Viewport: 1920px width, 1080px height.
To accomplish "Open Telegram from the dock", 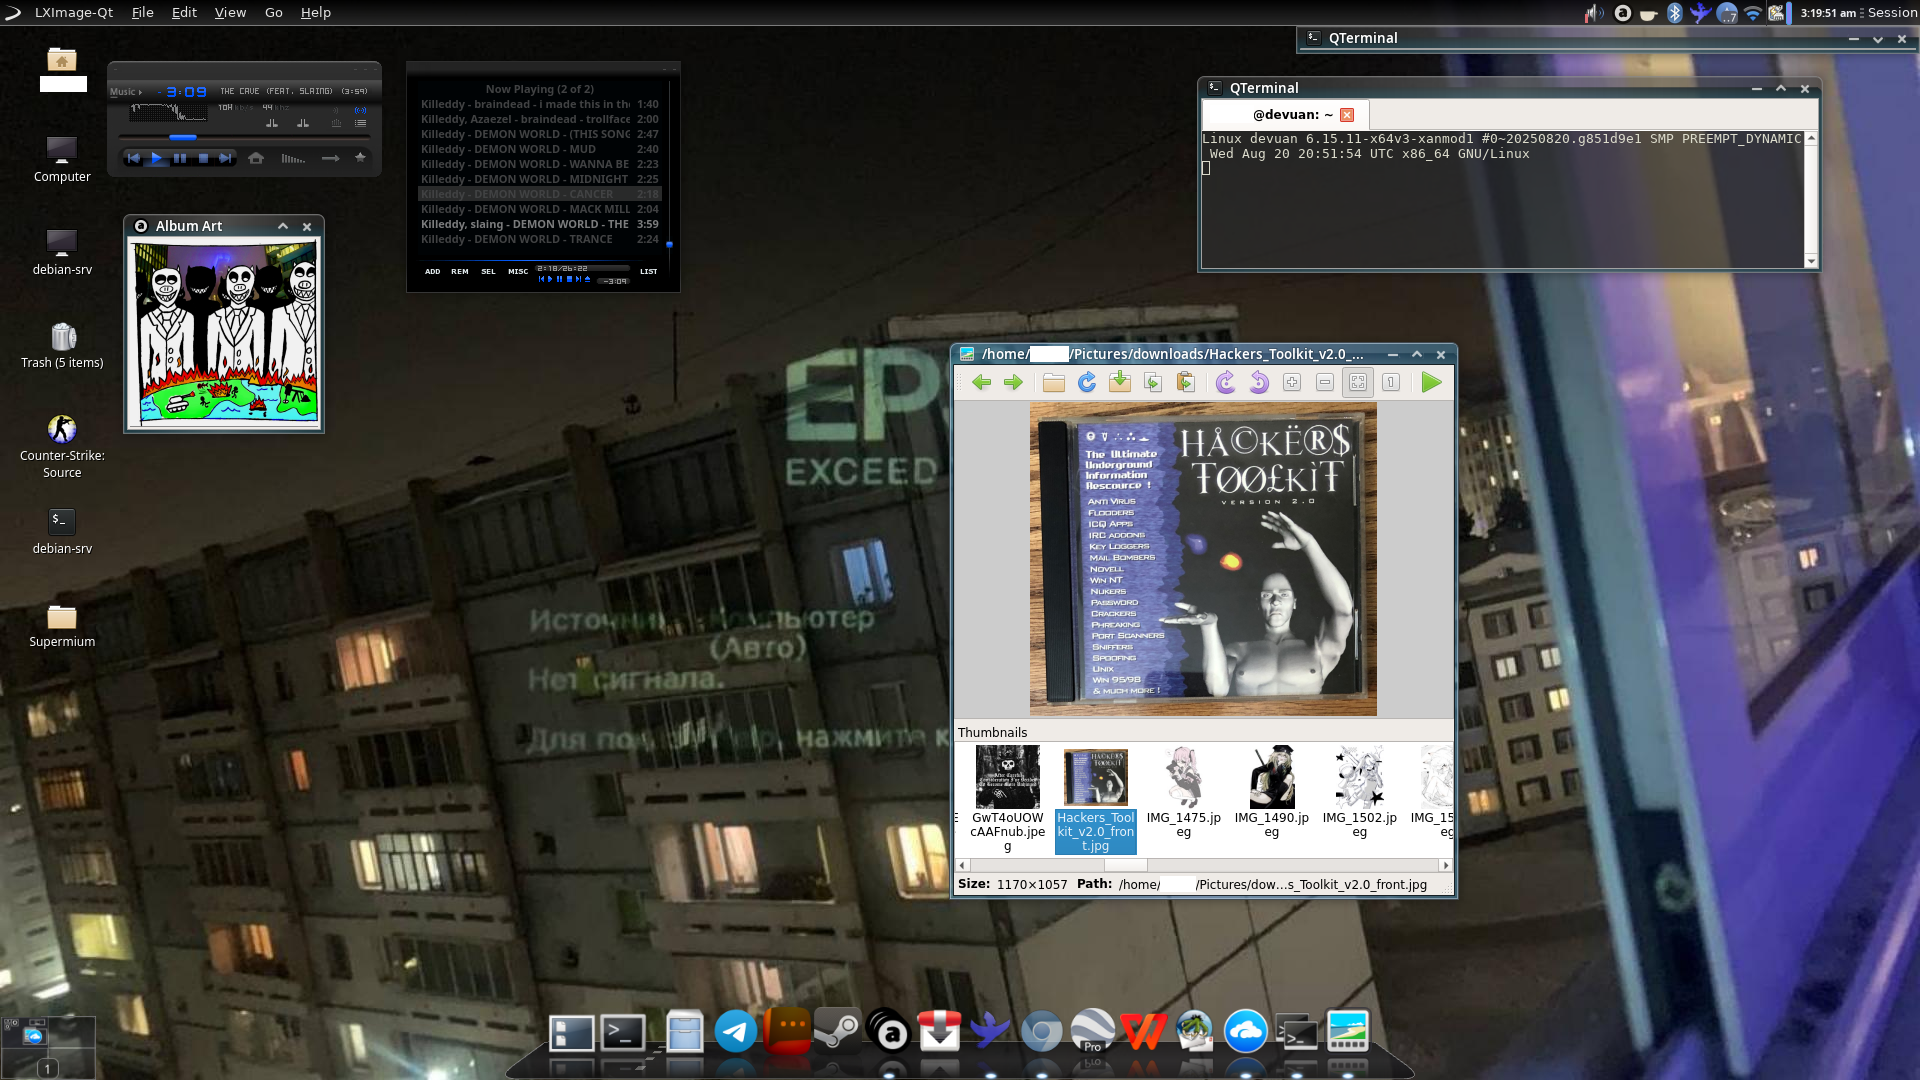I will tap(736, 1032).
